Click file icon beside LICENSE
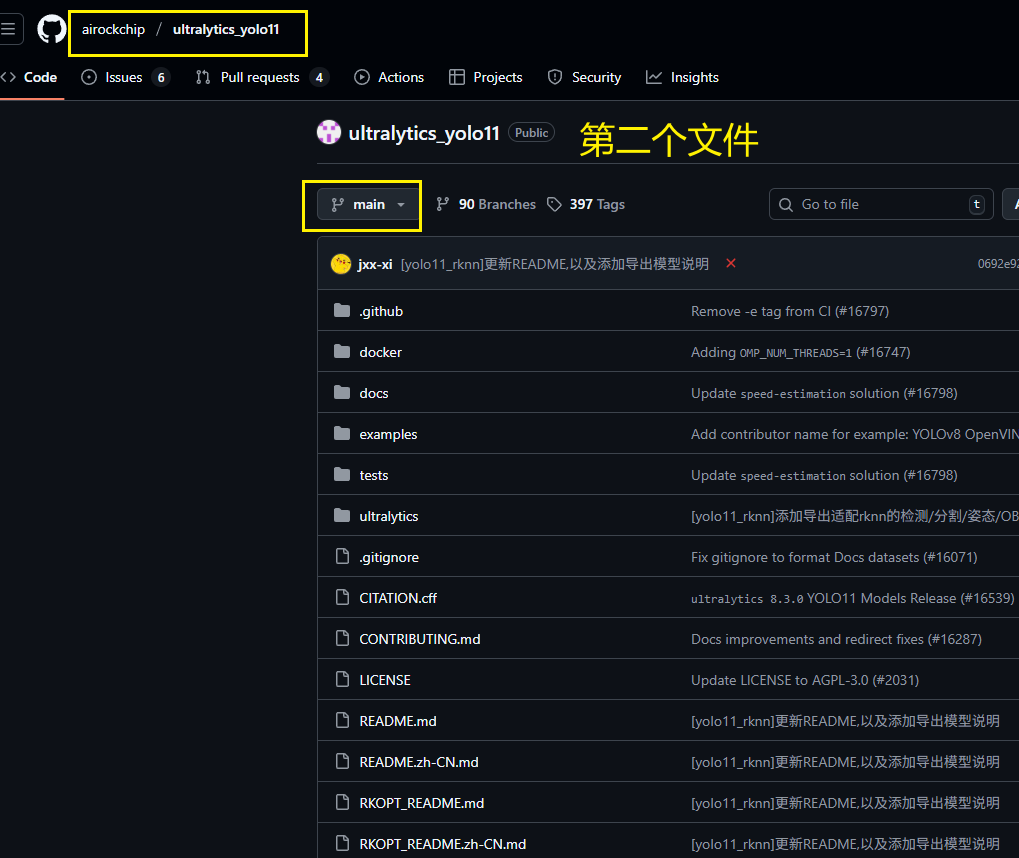The image size is (1019, 858). click(342, 679)
